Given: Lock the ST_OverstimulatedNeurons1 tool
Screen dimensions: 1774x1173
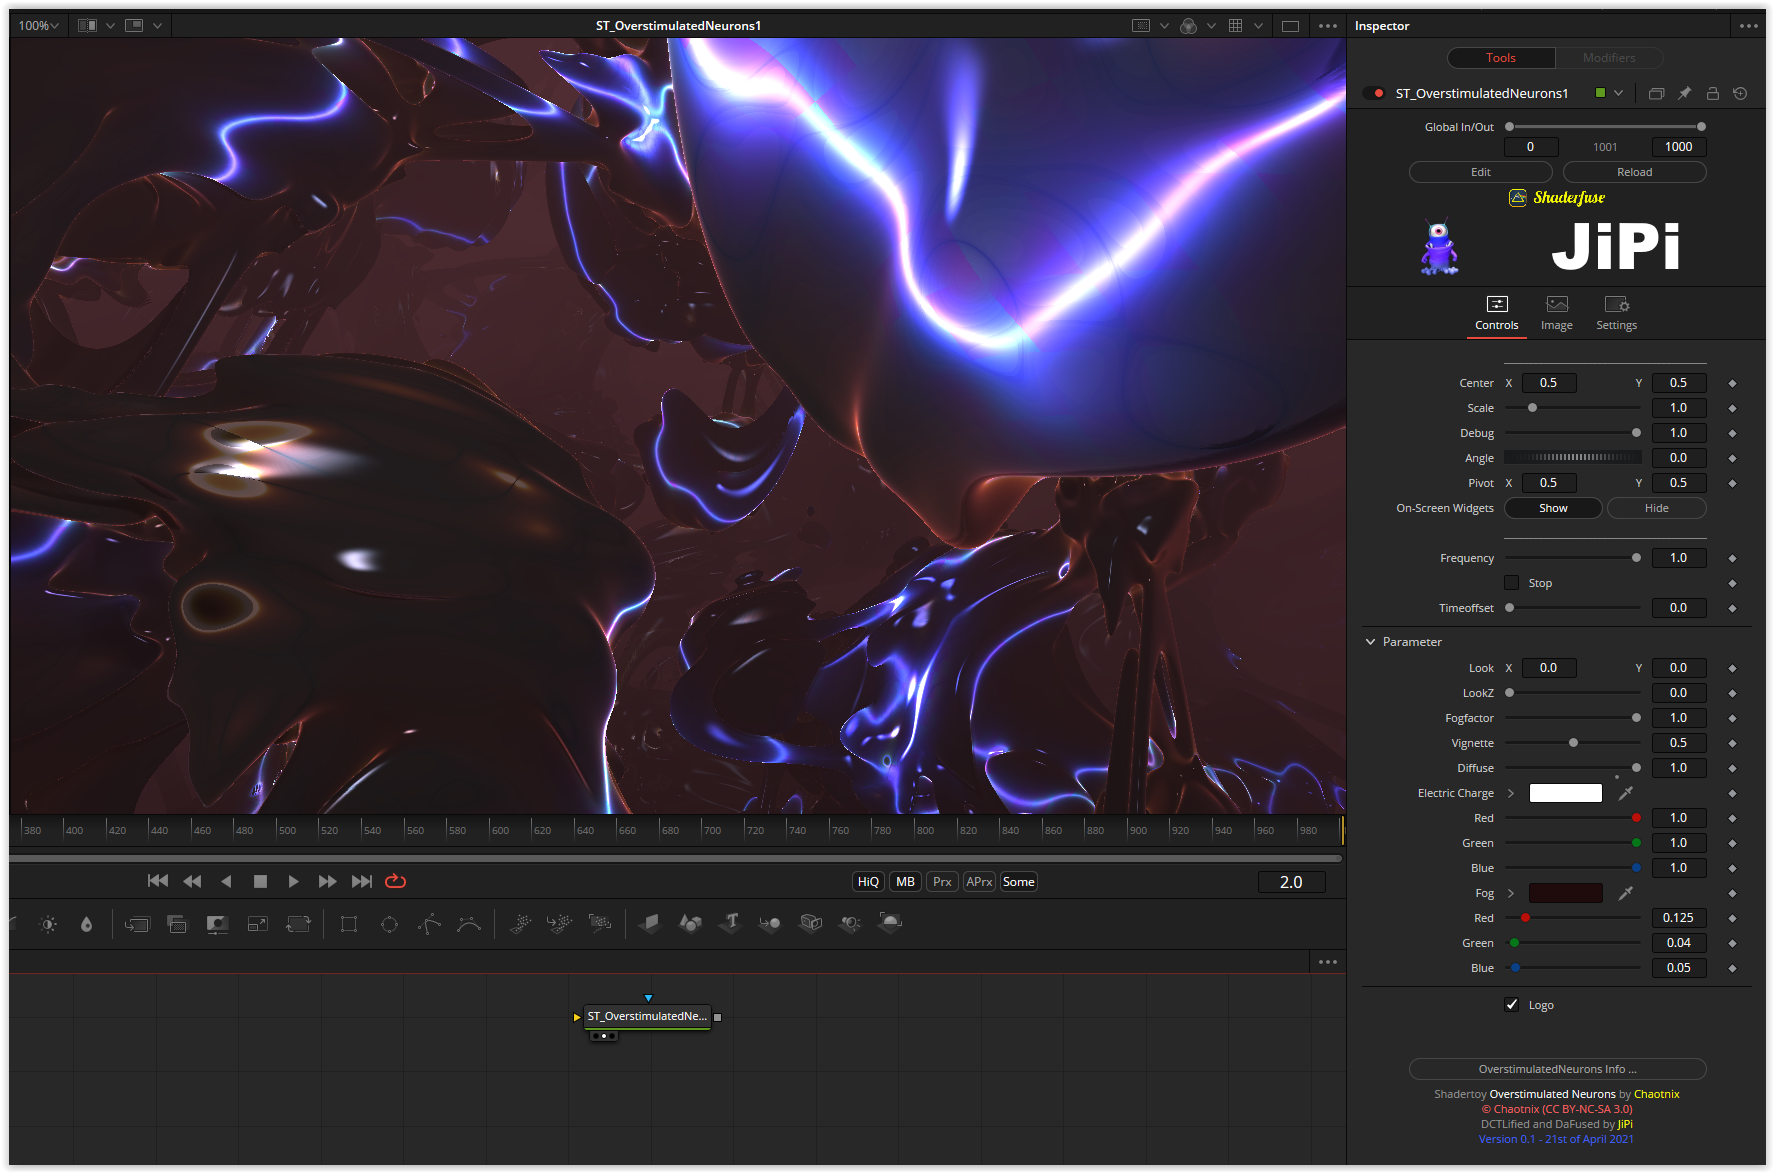Looking at the screenshot, I should 1712,93.
